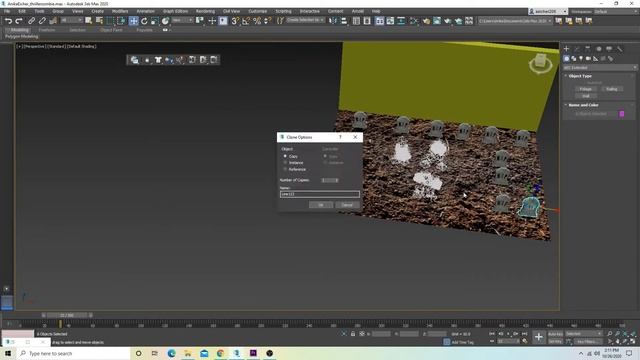The width and height of the screenshot is (640, 360).
Task: Open the Select by Name dialog
Action: click(x=99, y=21)
